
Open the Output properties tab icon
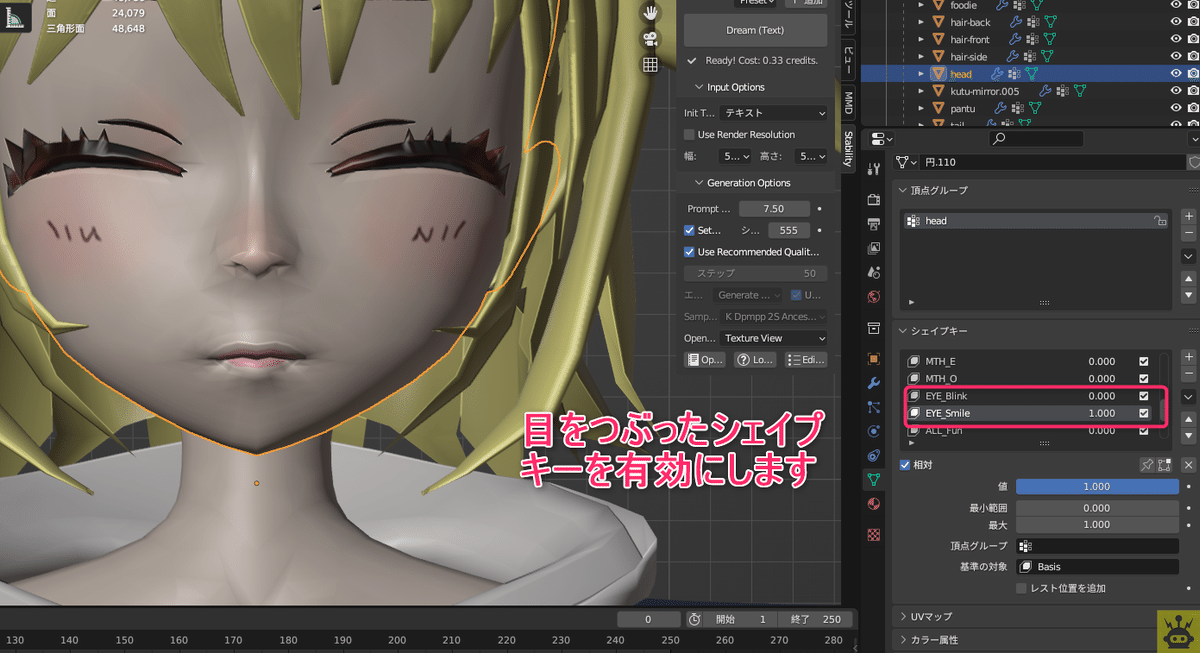(x=874, y=223)
